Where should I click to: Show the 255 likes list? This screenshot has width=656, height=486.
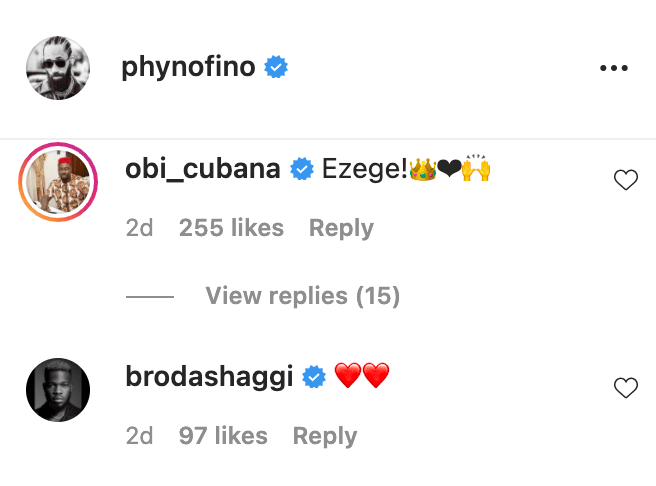click(231, 228)
